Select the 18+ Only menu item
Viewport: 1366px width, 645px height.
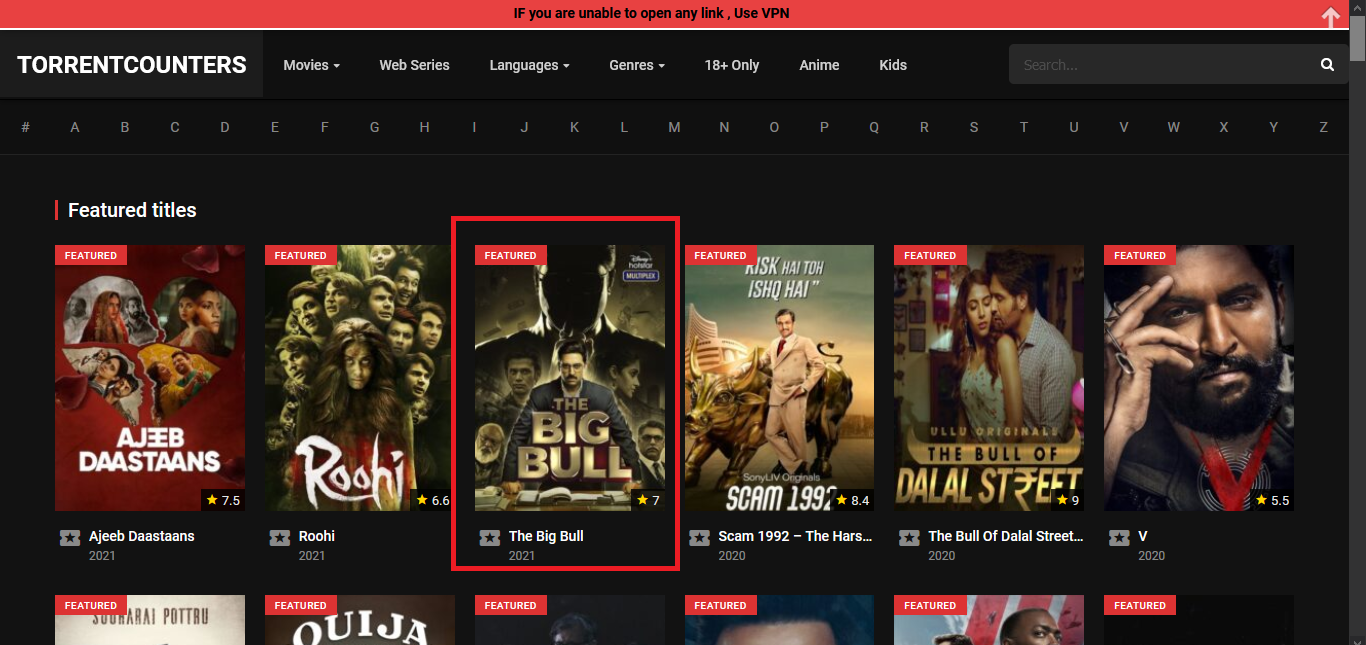731,65
